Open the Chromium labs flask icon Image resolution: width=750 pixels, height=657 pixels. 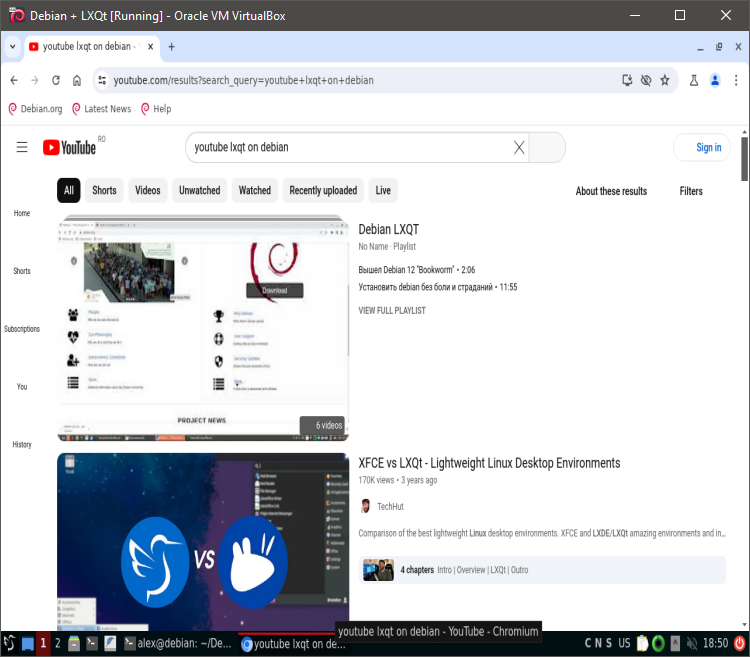pos(694,80)
